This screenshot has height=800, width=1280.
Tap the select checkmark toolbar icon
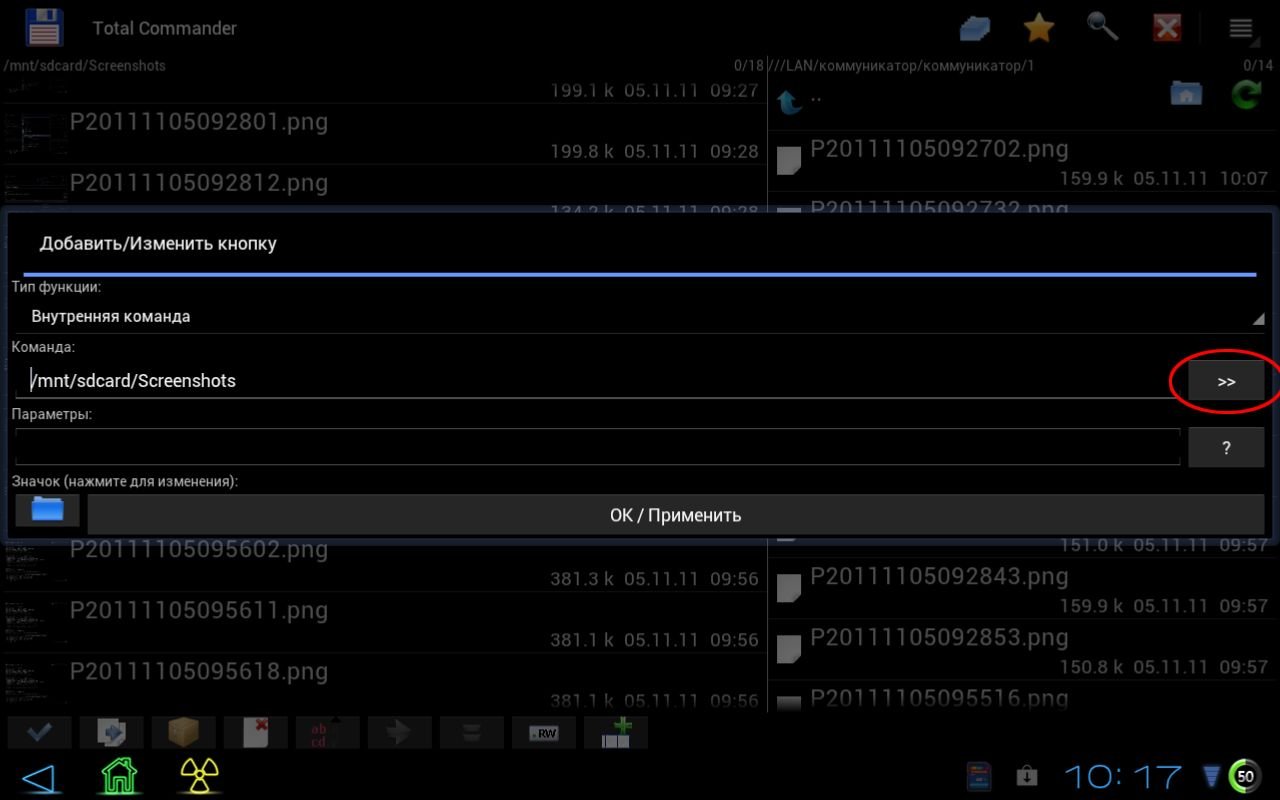pyautogui.click(x=40, y=733)
